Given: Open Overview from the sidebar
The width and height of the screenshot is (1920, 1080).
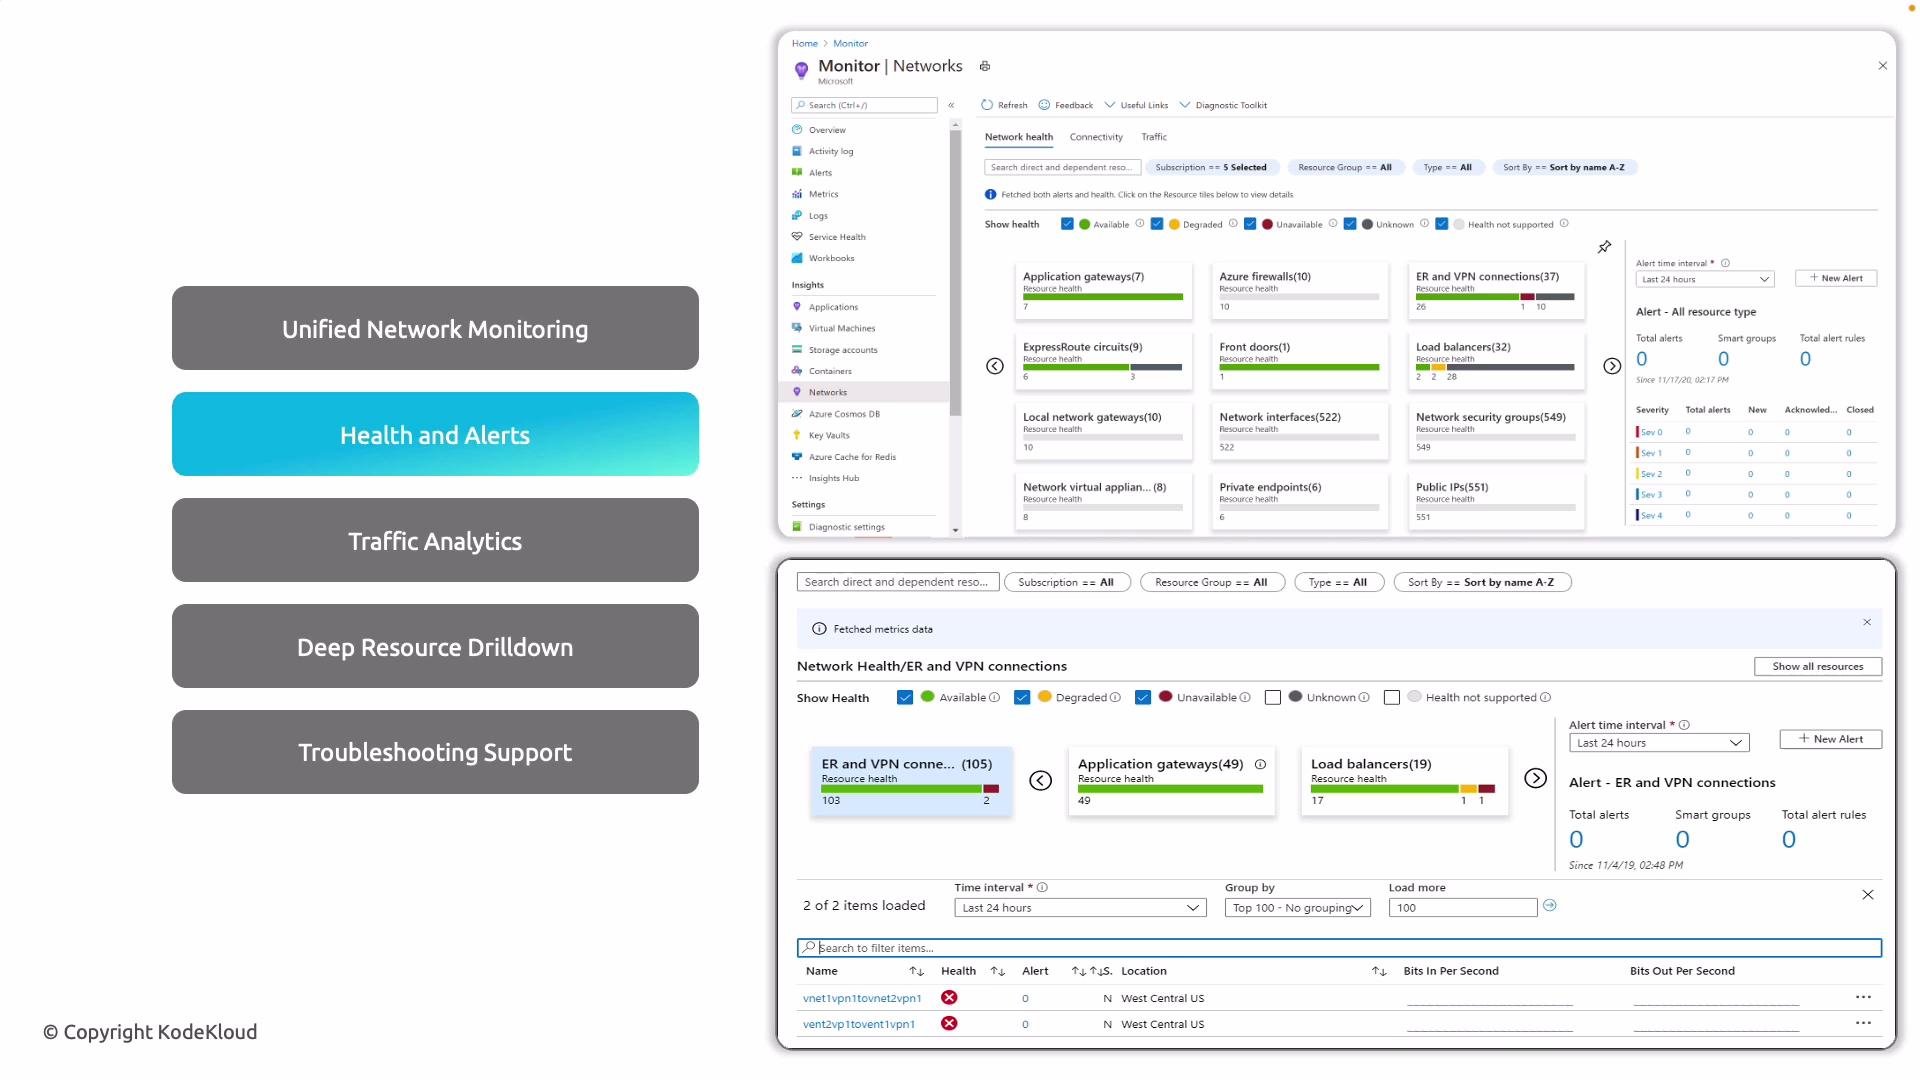Looking at the screenshot, I should [x=827, y=130].
